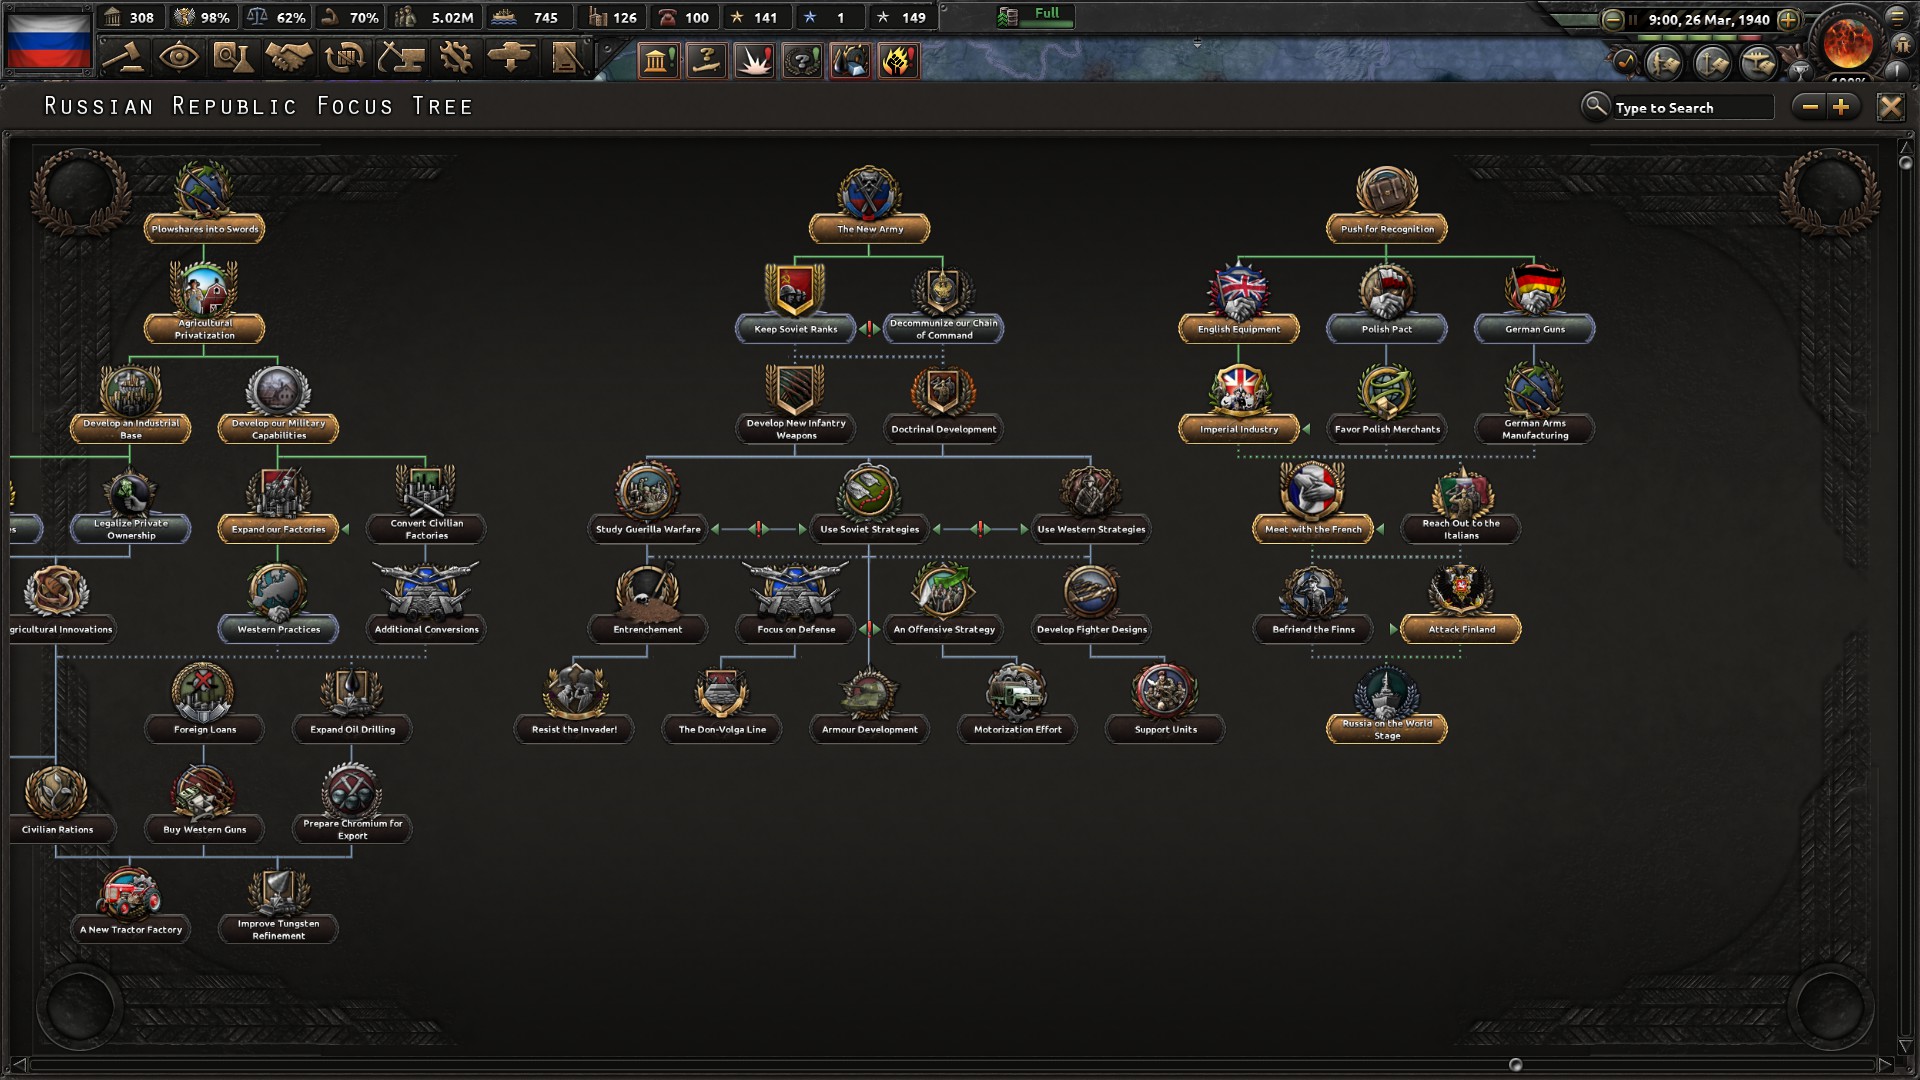Screen dimensions: 1920x1080
Task: Open the Production wrench-gear menu
Action: click(x=456, y=58)
